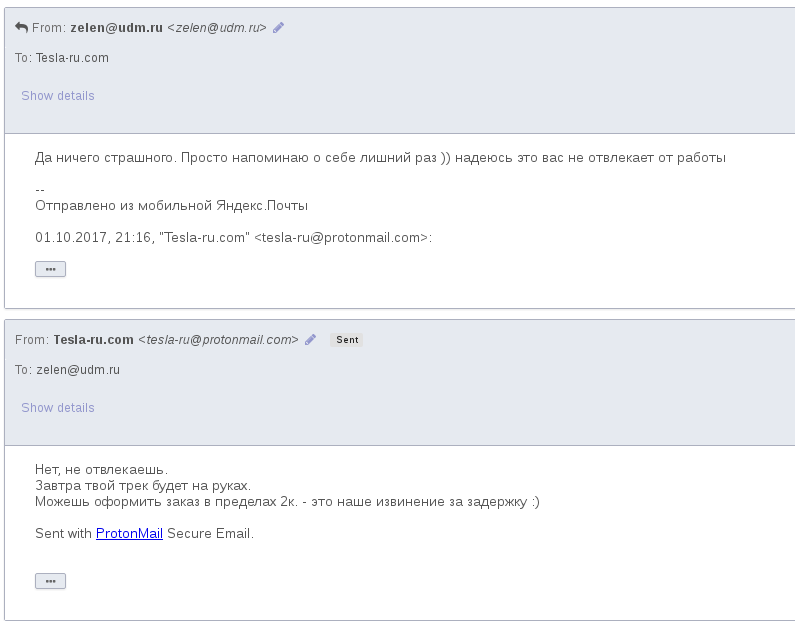Expand quoted text in the first message

pos(50,269)
